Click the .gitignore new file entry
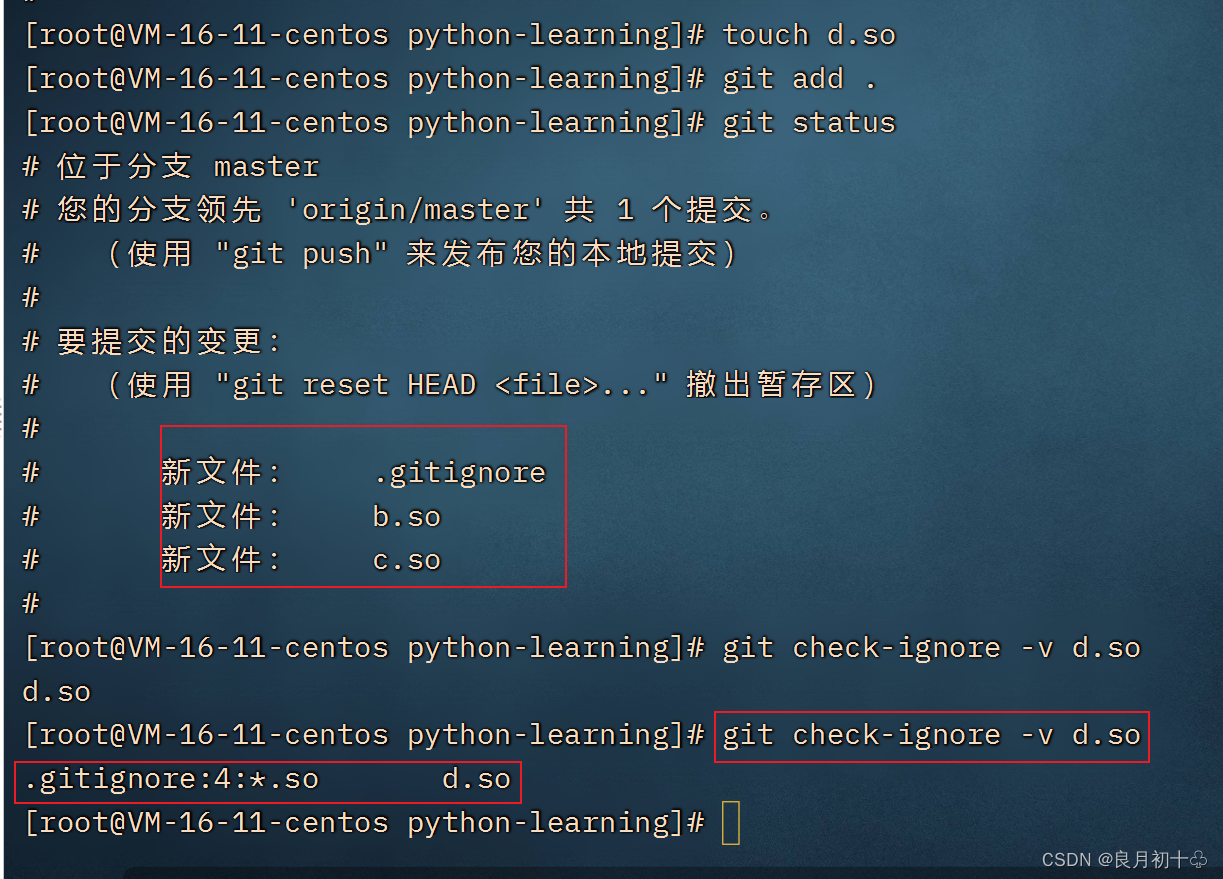 (459, 472)
